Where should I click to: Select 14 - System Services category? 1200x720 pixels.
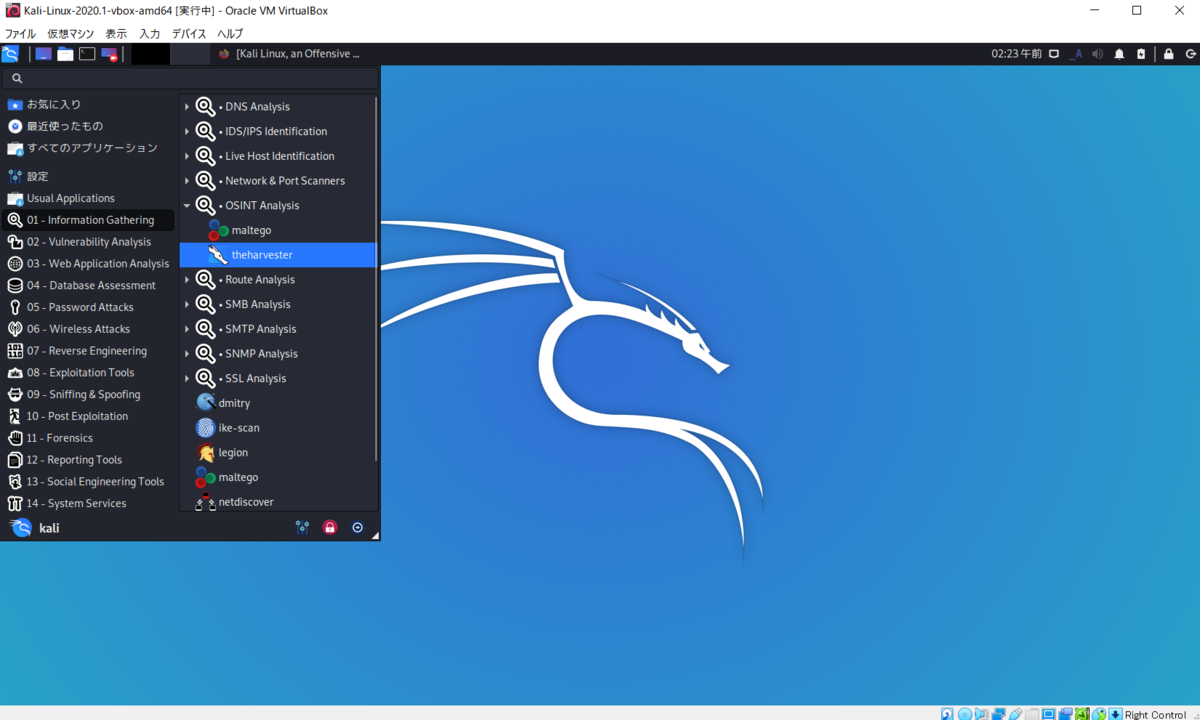89,503
